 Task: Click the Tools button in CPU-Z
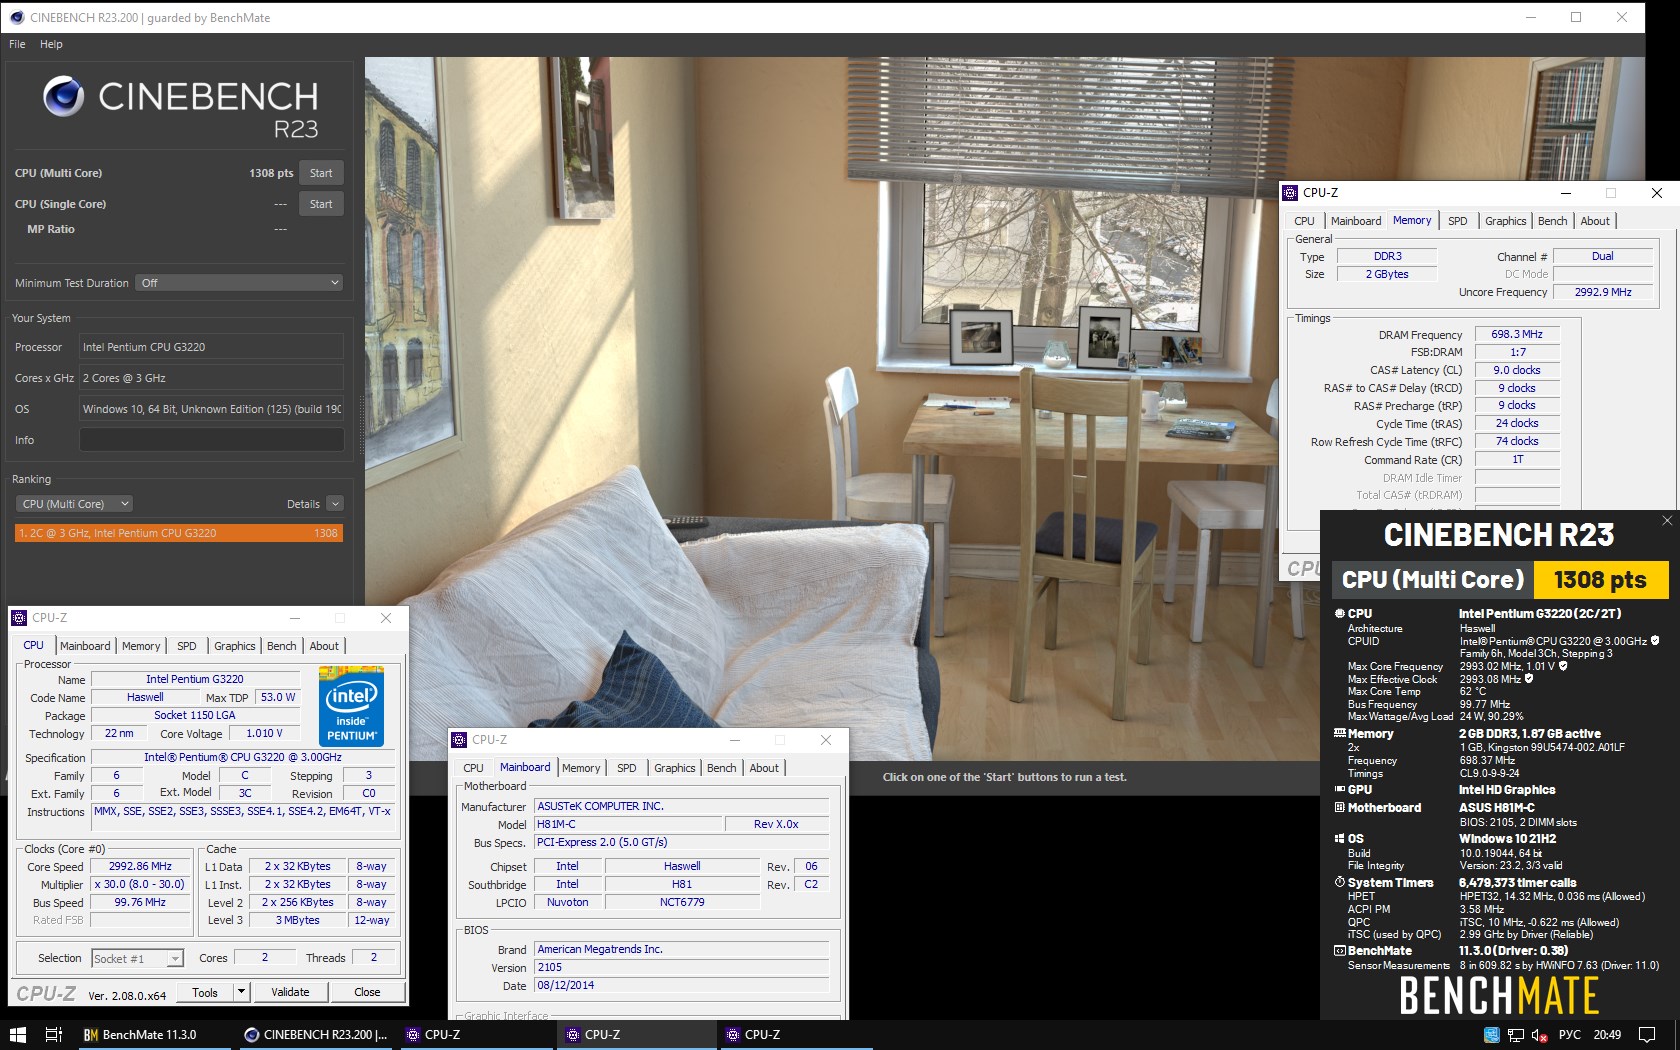[205, 992]
